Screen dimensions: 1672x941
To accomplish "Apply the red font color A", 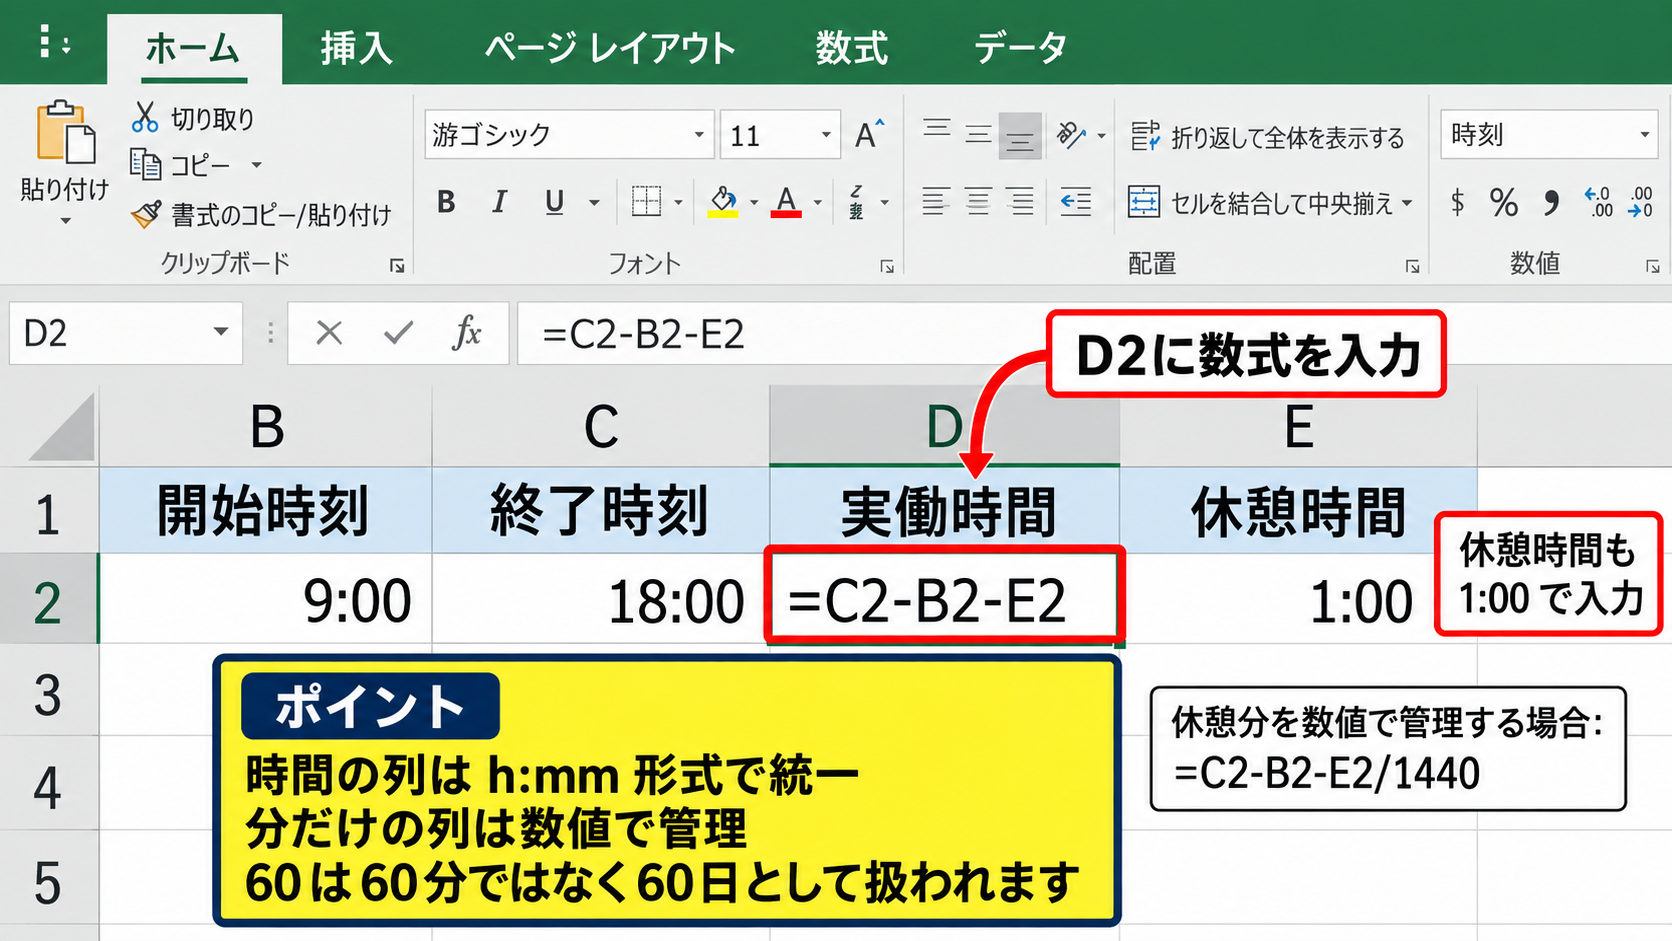I will click(786, 202).
